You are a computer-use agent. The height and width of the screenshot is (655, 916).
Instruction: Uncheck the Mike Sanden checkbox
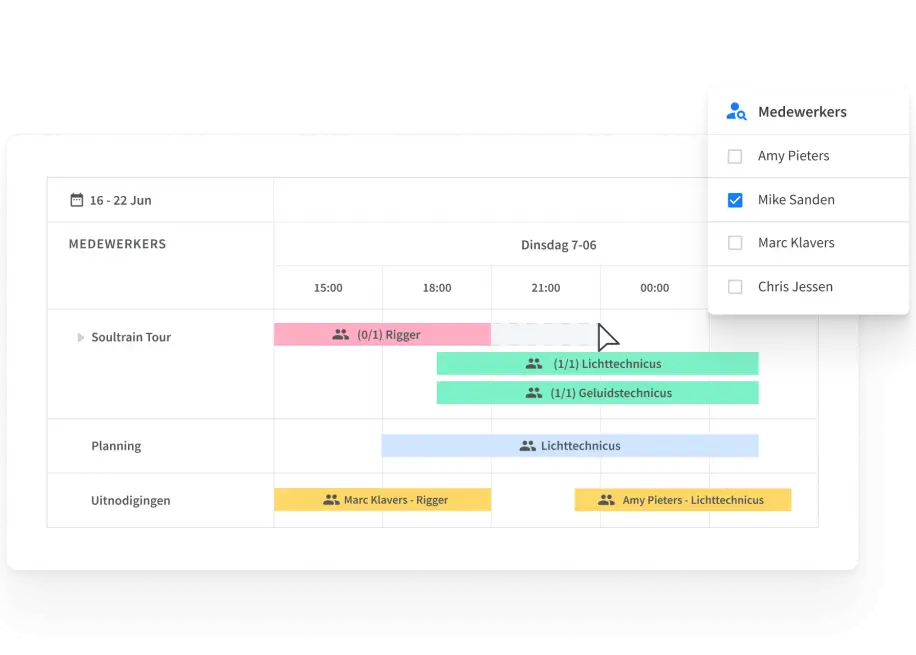[735, 200]
